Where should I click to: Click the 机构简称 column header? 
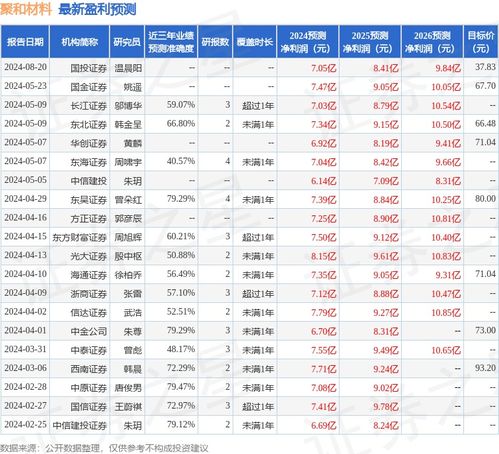(x=79, y=42)
